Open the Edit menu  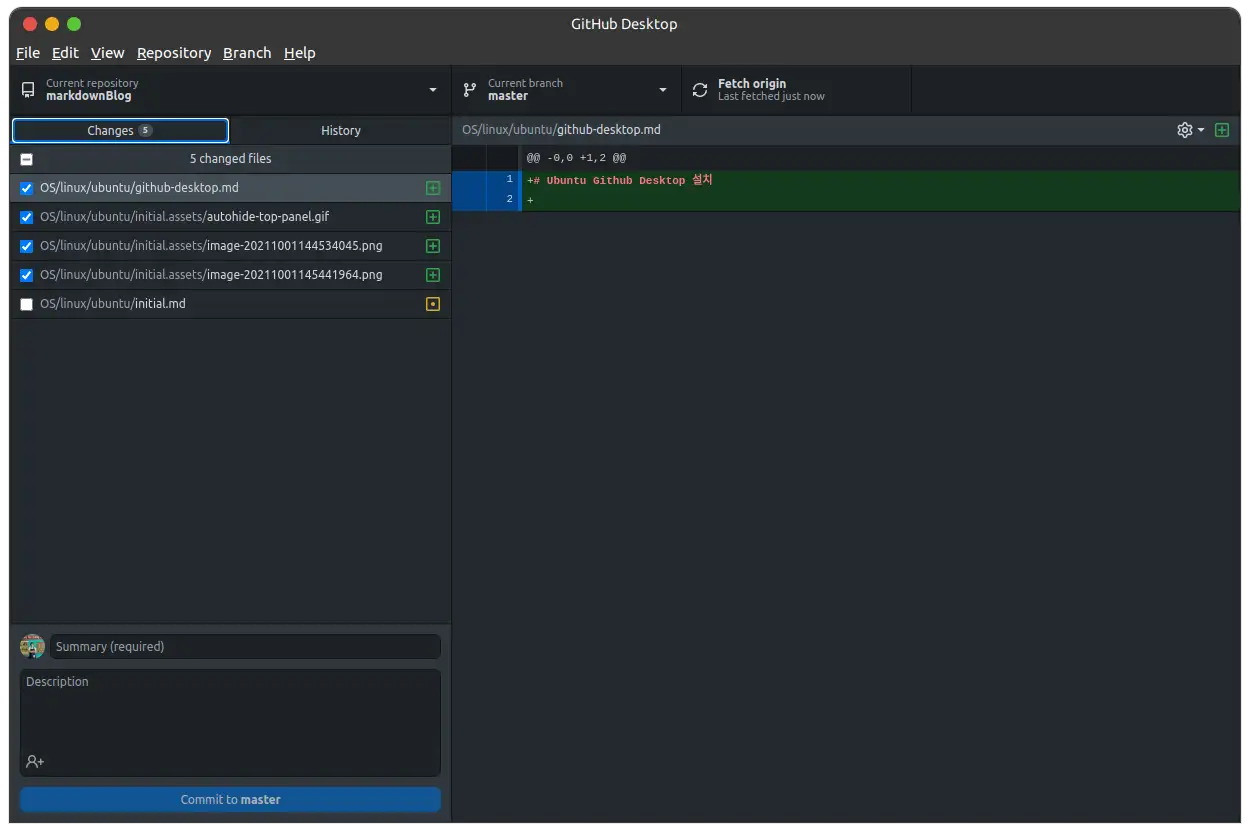[x=65, y=53]
